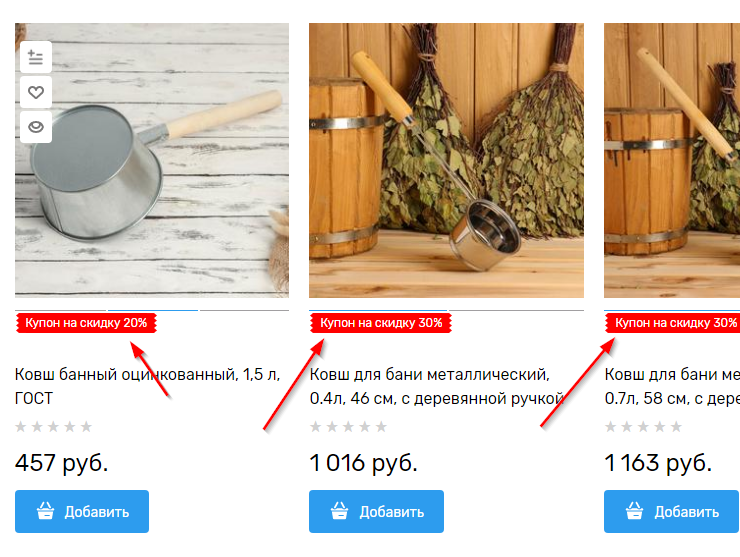Add 457 руб. ladle to cart
740x557 pixels.
[82, 512]
